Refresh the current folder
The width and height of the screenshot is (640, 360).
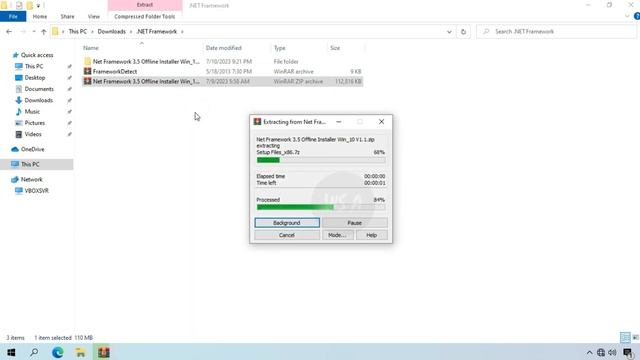[x=463, y=31]
